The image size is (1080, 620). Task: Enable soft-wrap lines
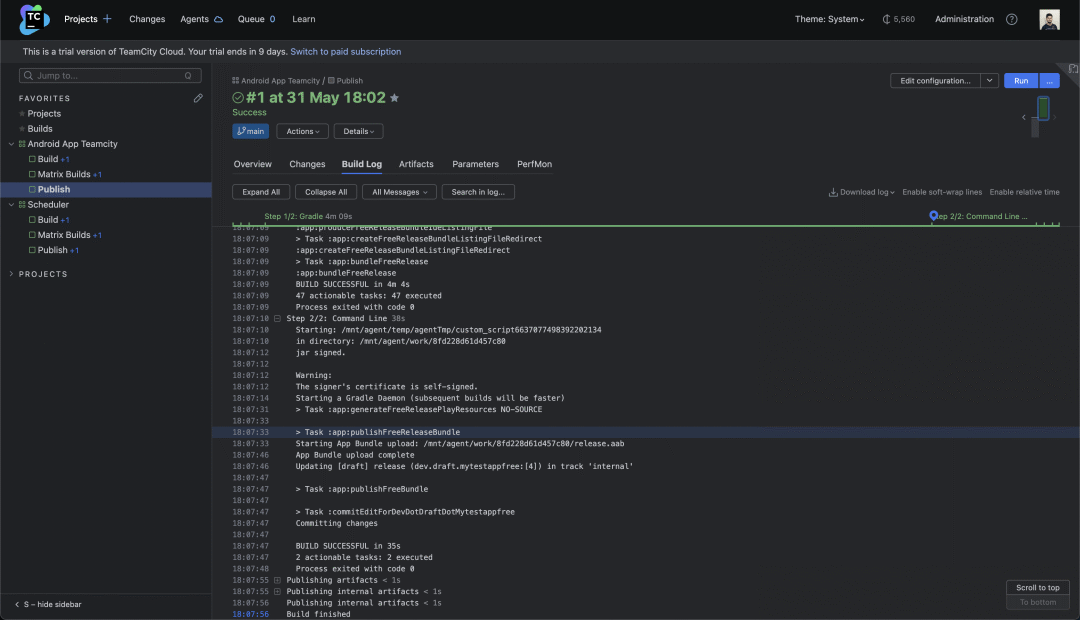tap(942, 192)
